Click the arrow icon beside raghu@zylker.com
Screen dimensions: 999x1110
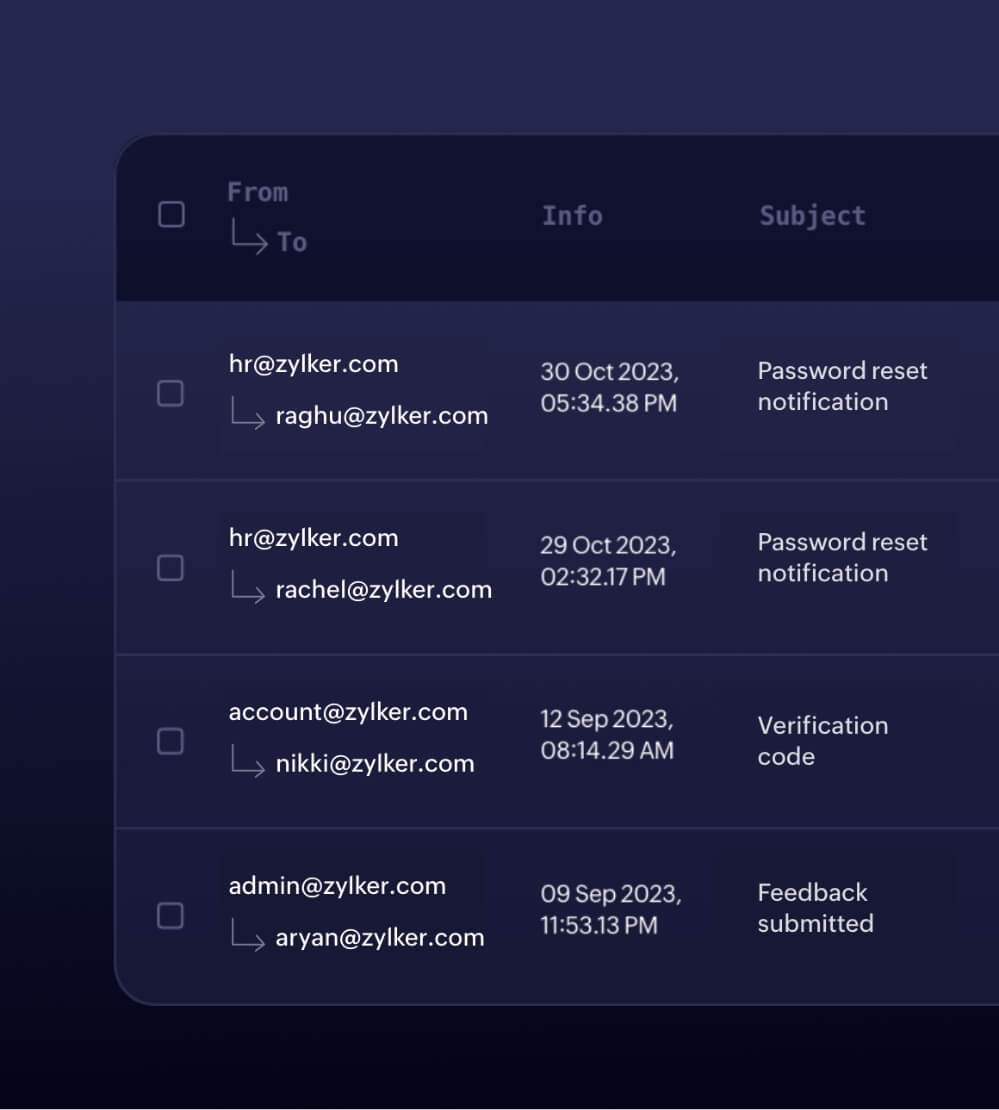[x=247, y=414]
